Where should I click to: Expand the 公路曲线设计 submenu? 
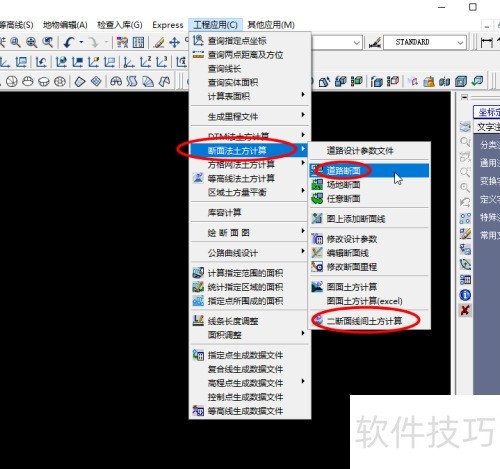(x=250, y=253)
